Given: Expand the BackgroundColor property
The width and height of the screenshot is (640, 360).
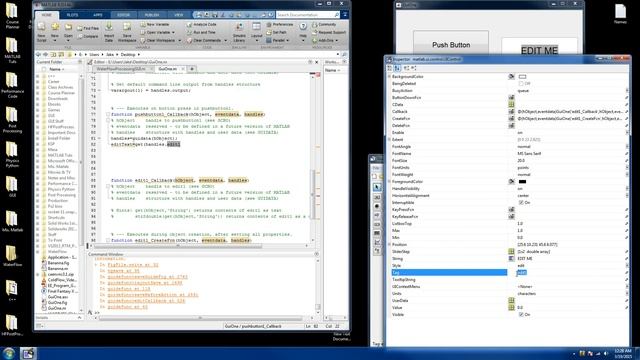Looking at the screenshot, I should (389, 76).
